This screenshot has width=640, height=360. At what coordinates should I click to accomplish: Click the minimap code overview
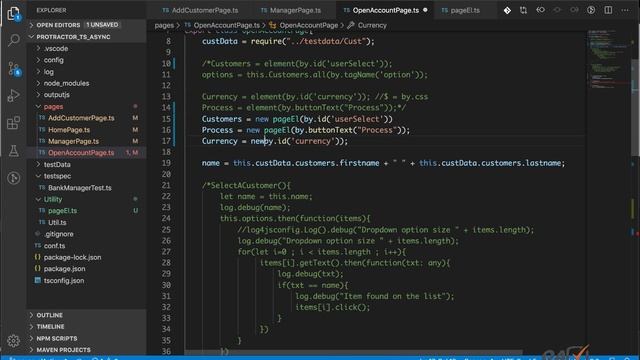tap(608, 59)
